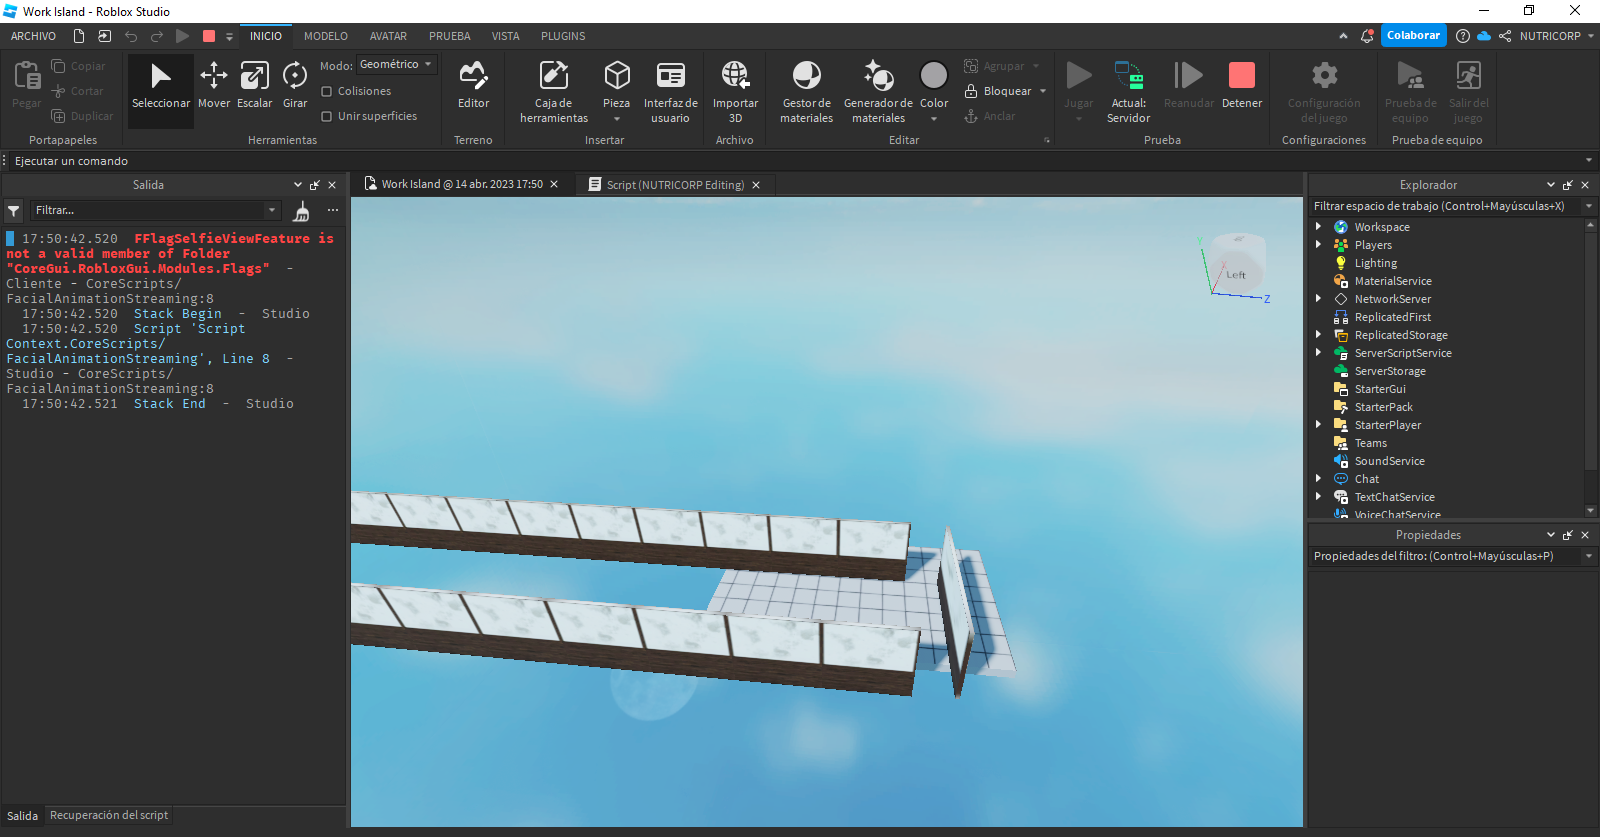Open Generador de materiales

(x=878, y=90)
